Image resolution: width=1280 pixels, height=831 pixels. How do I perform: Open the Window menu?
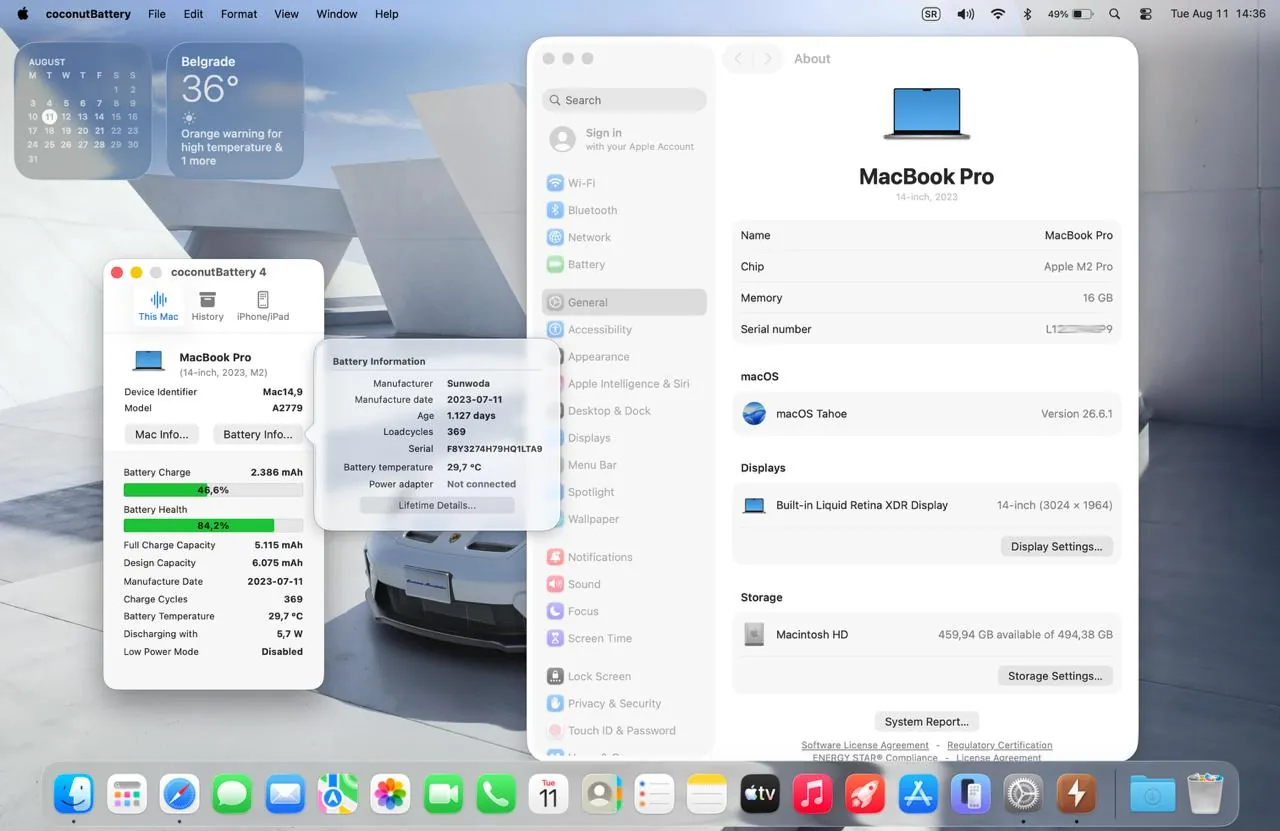point(337,14)
